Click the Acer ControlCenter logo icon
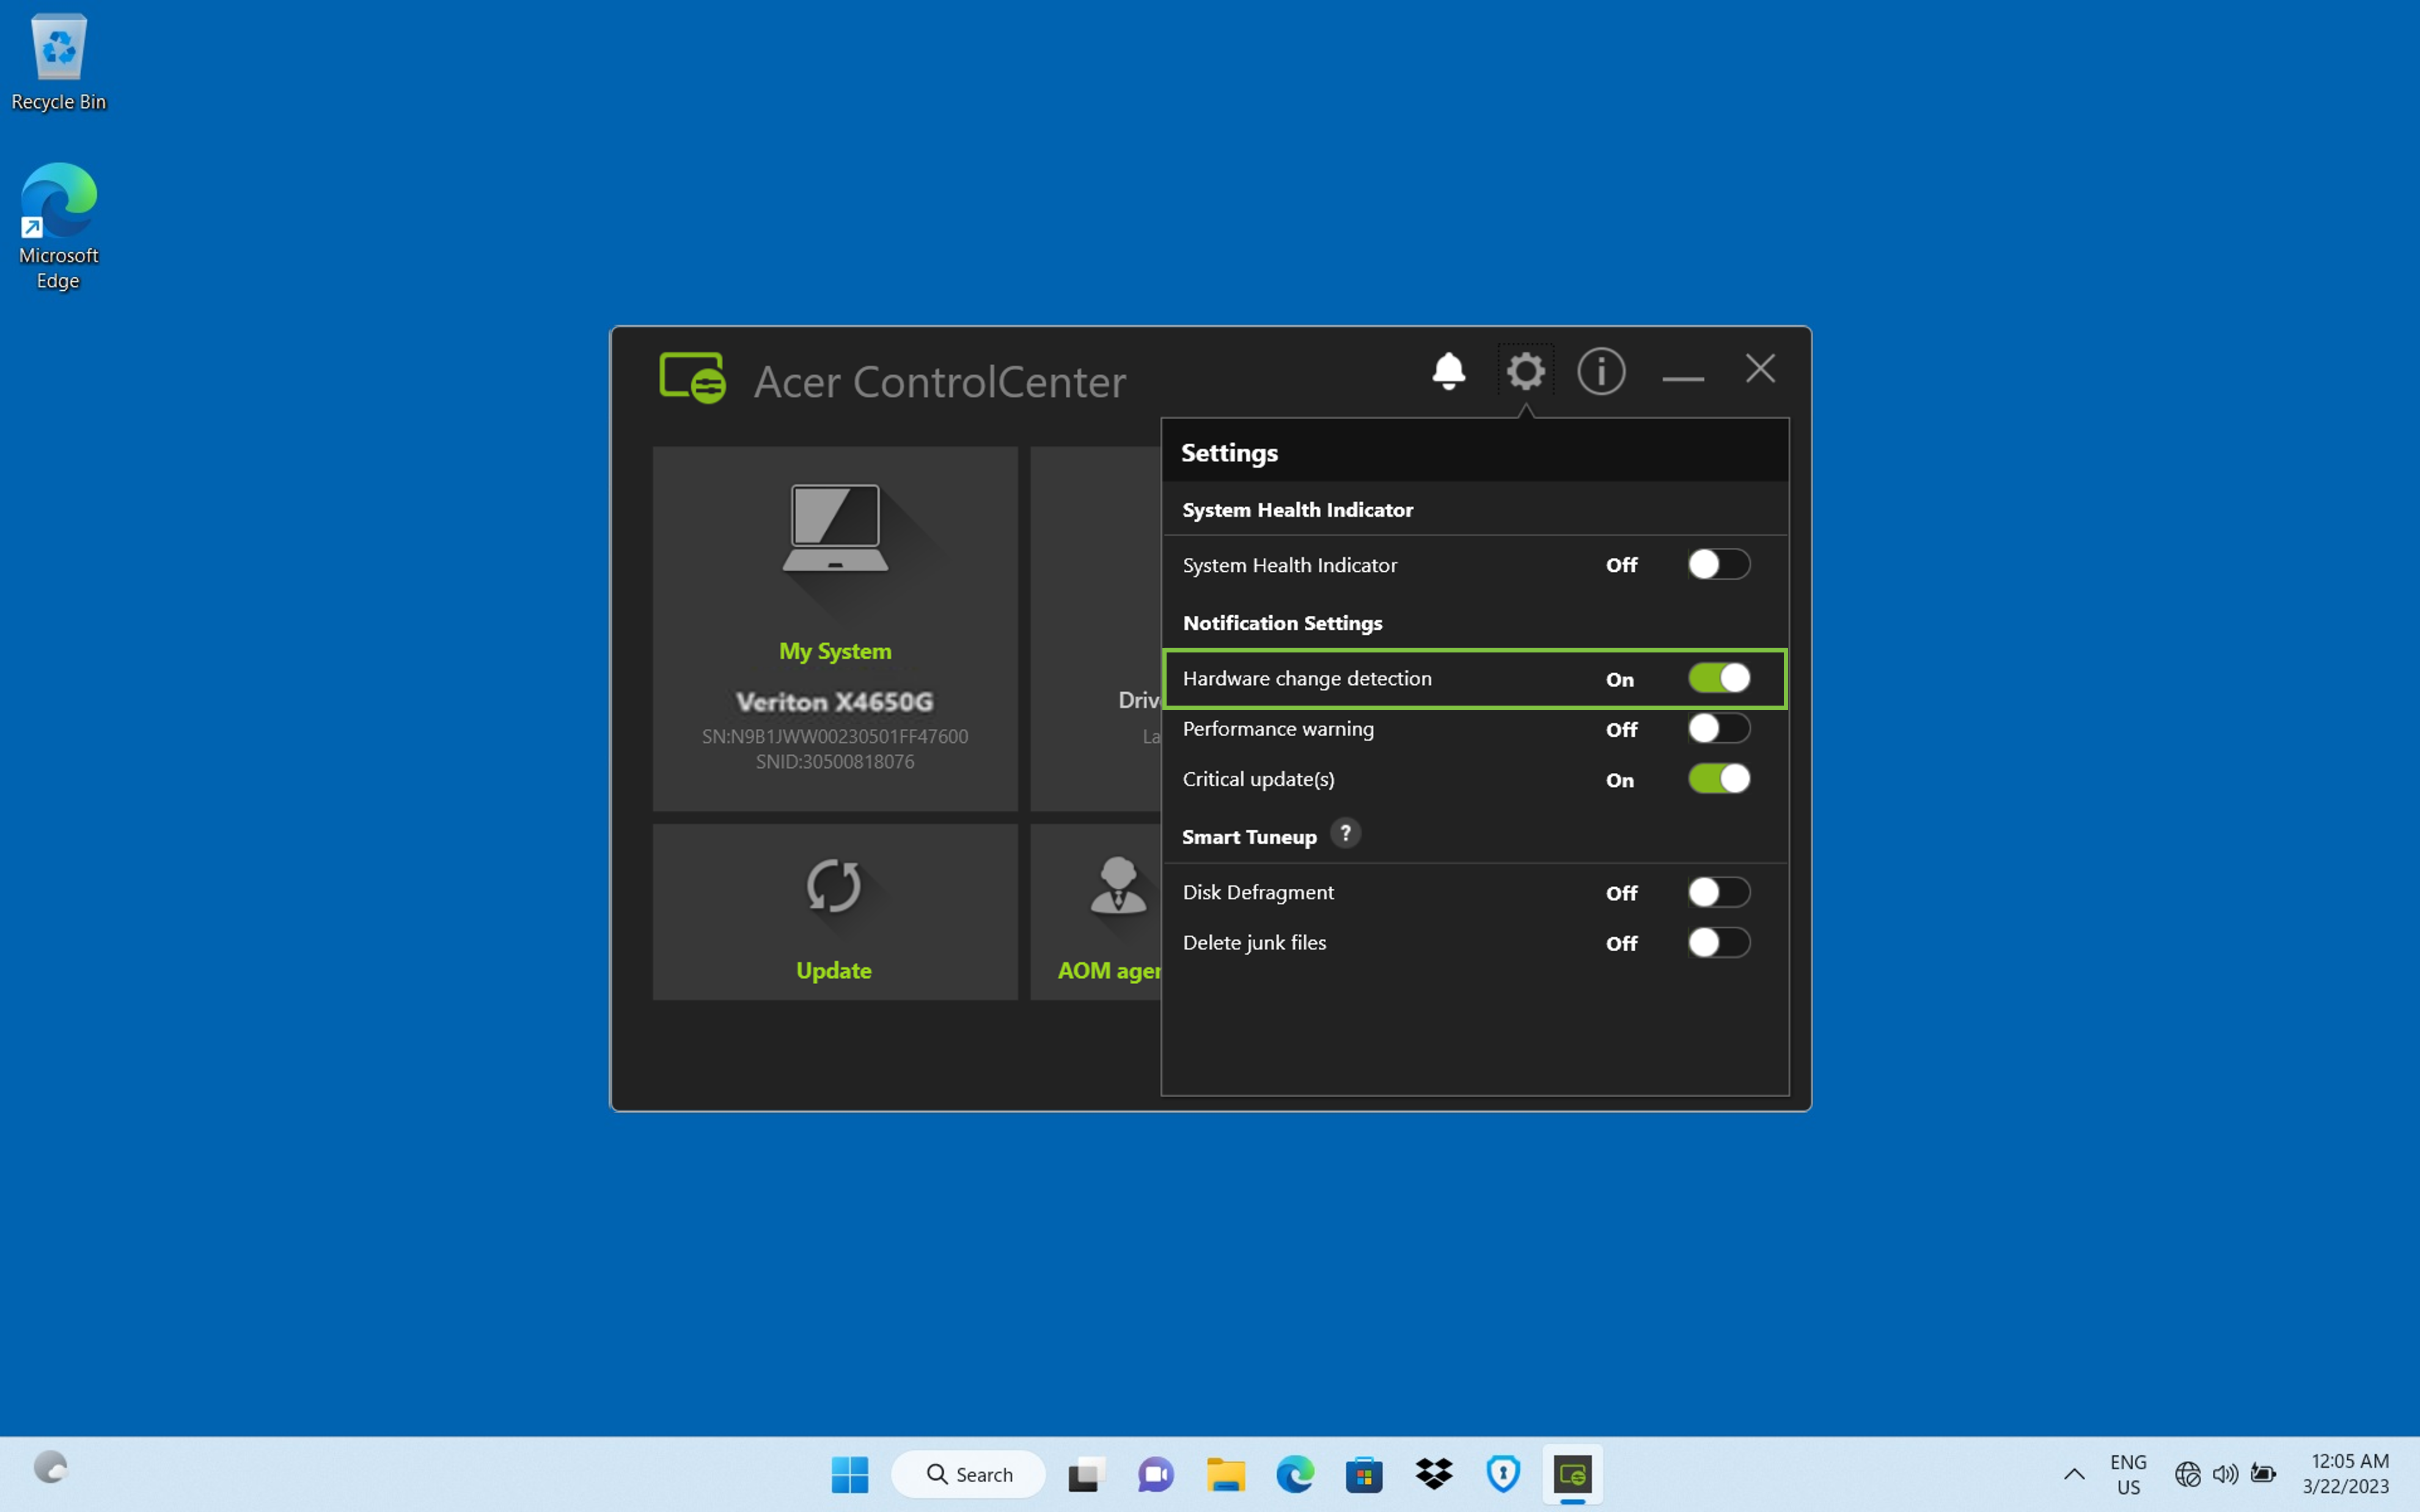Image resolution: width=2420 pixels, height=1512 pixels. pos(692,378)
